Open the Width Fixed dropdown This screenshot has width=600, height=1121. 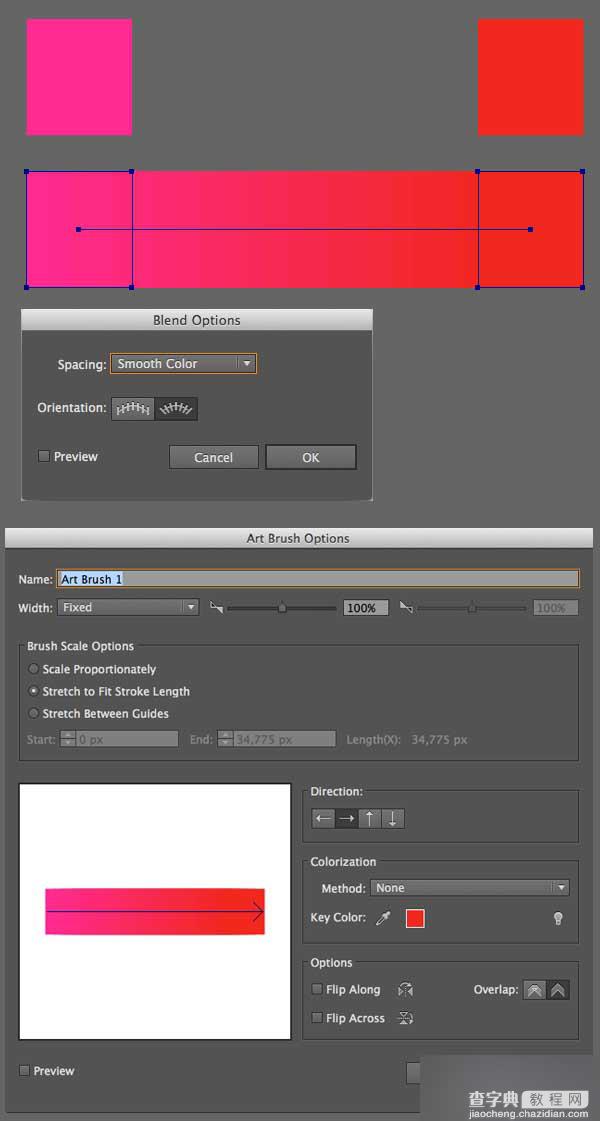[128, 608]
